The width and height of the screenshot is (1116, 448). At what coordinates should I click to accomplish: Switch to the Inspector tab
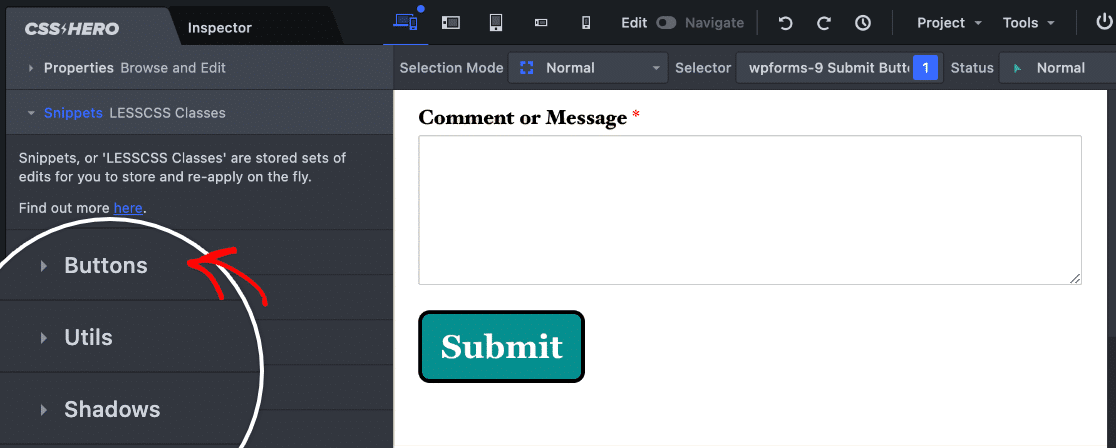[219, 28]
